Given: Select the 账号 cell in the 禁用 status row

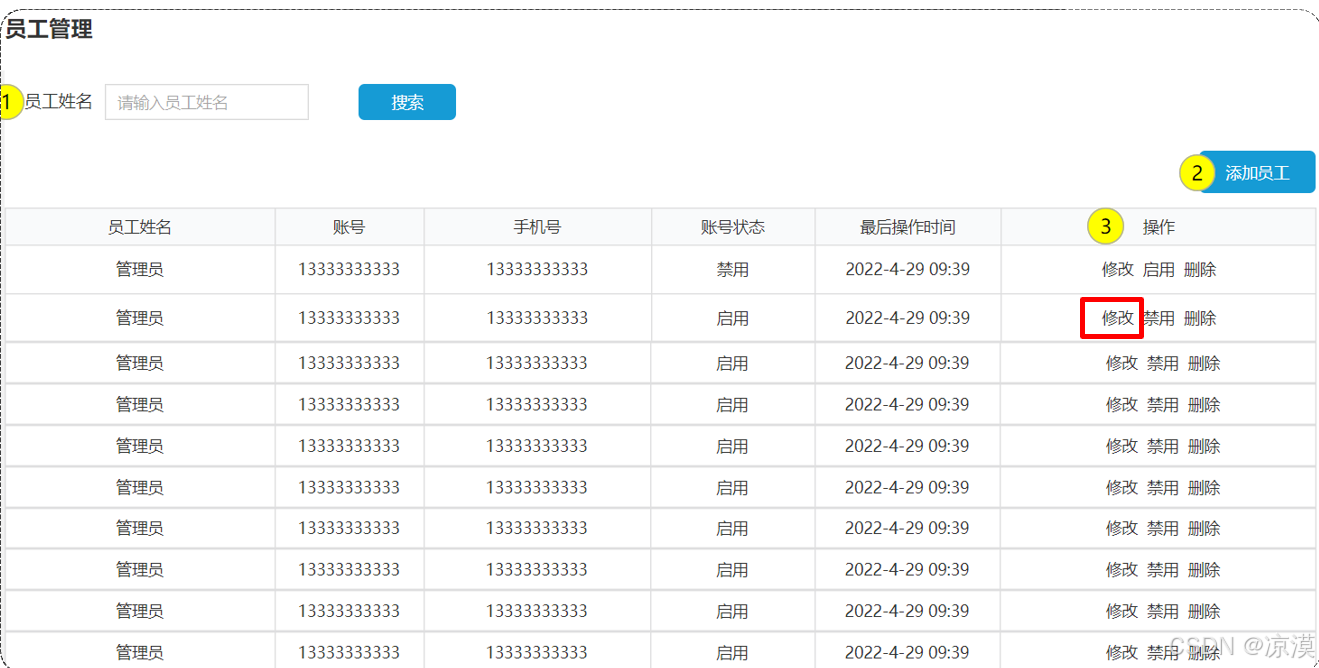Looking at the screenshot, I should pyautogui.click(x=349, y=270).
